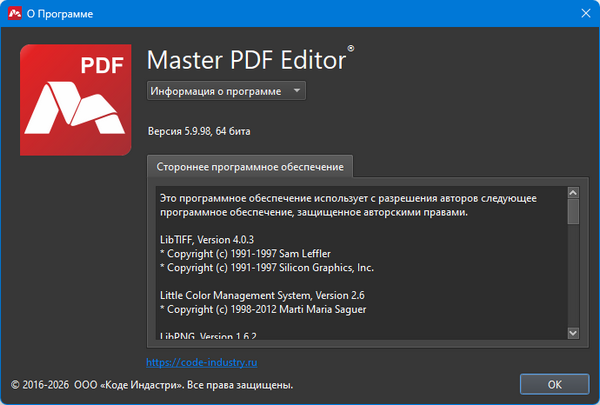The width and height of the screenshot is (600, 405).
Task: Click the Коде Индастри copyright footer text
Action: coord(152,385)
